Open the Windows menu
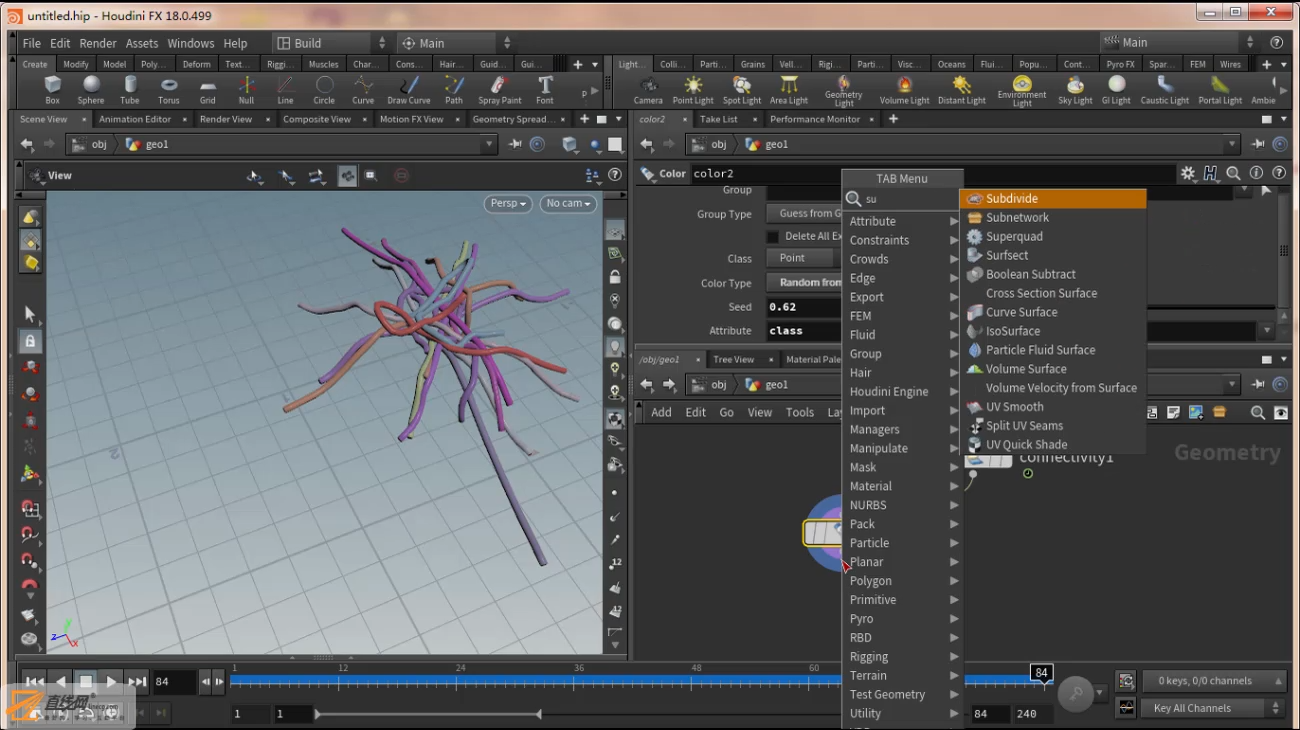This screenshot has width=1300, height=730. (191, 43)
